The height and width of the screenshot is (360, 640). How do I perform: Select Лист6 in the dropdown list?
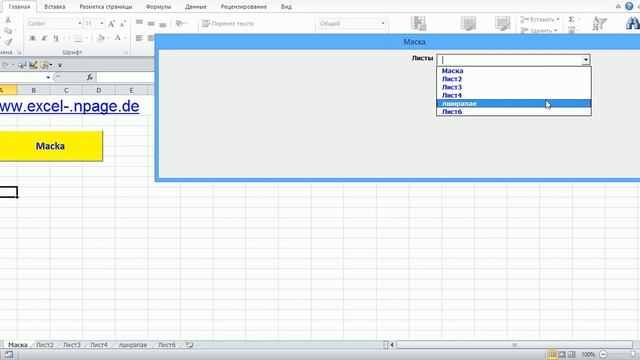(x=514, y=111)
